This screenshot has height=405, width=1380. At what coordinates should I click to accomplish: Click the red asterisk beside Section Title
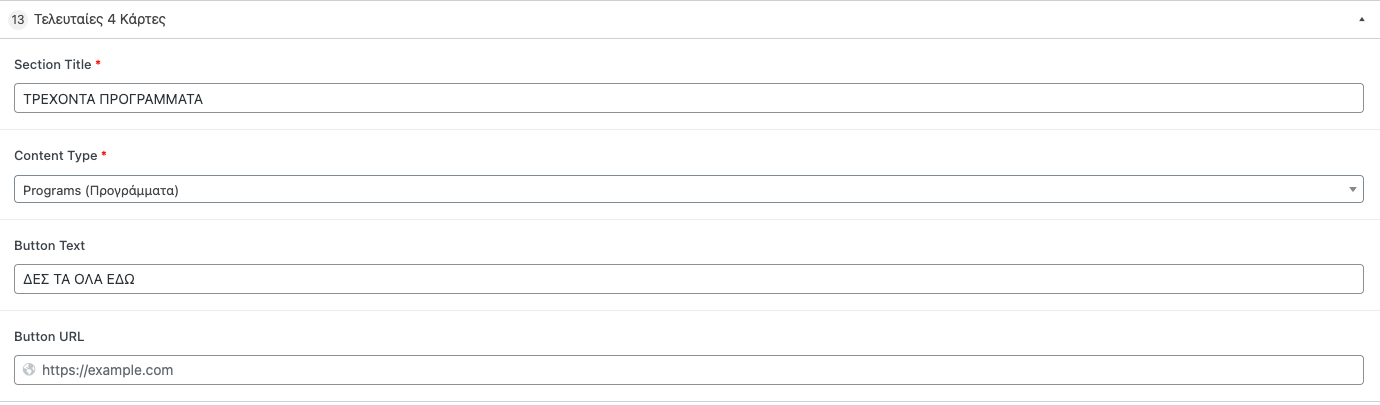98,63
